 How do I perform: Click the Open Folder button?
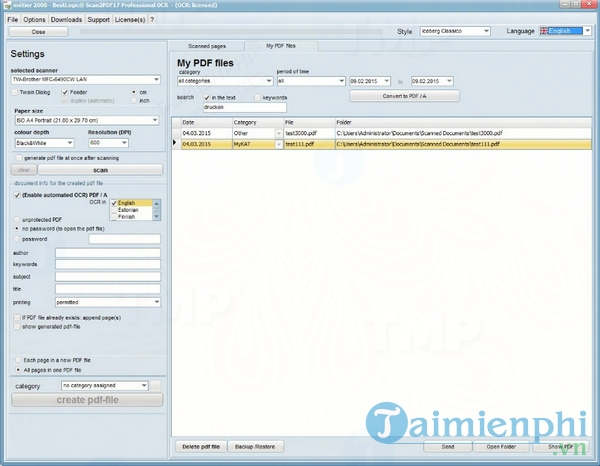click(x=501, y=446)
